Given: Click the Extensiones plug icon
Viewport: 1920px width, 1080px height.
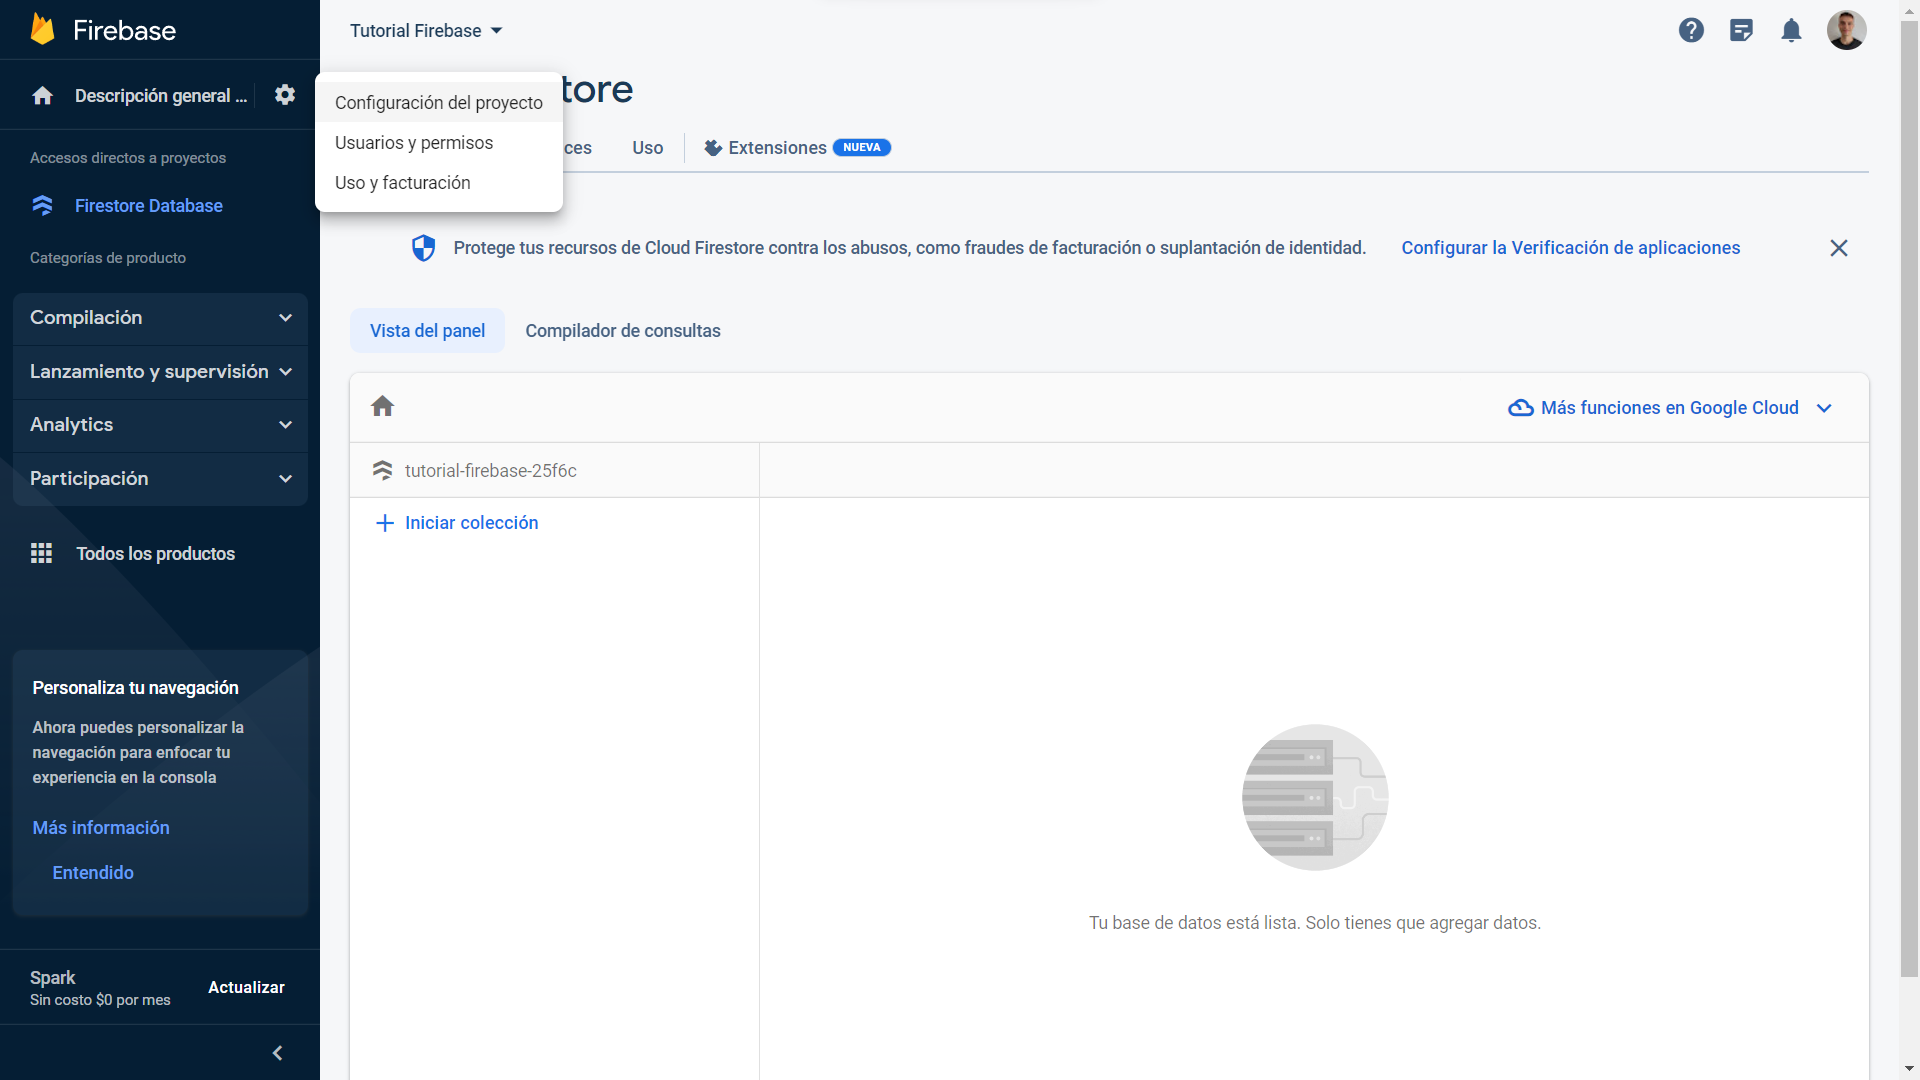Looking at the screenshot, I should click(x=712, y=147).
